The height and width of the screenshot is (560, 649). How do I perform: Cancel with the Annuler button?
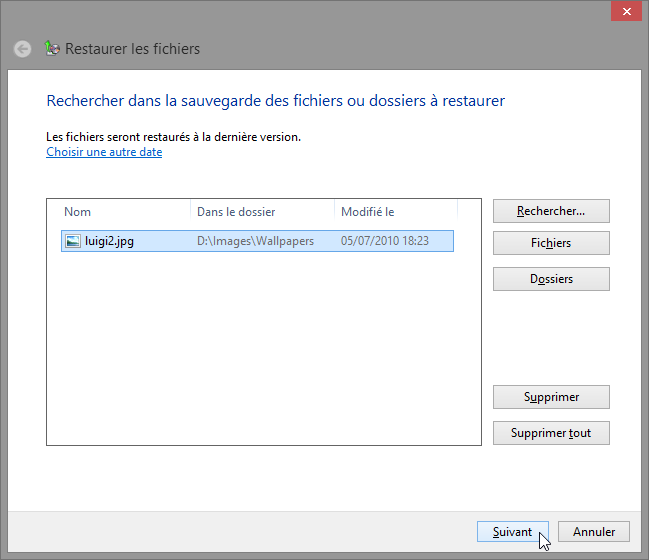[x=594, y=531]
